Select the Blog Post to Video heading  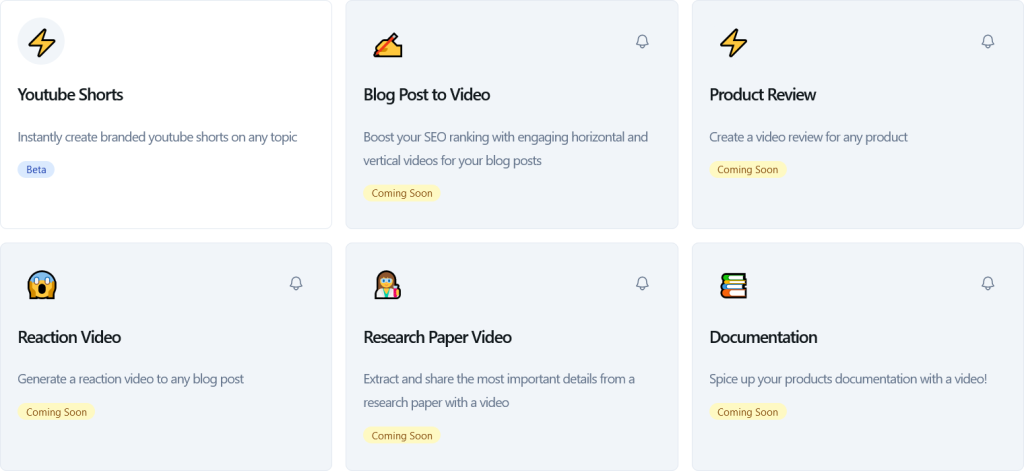(x=426, y=95)
